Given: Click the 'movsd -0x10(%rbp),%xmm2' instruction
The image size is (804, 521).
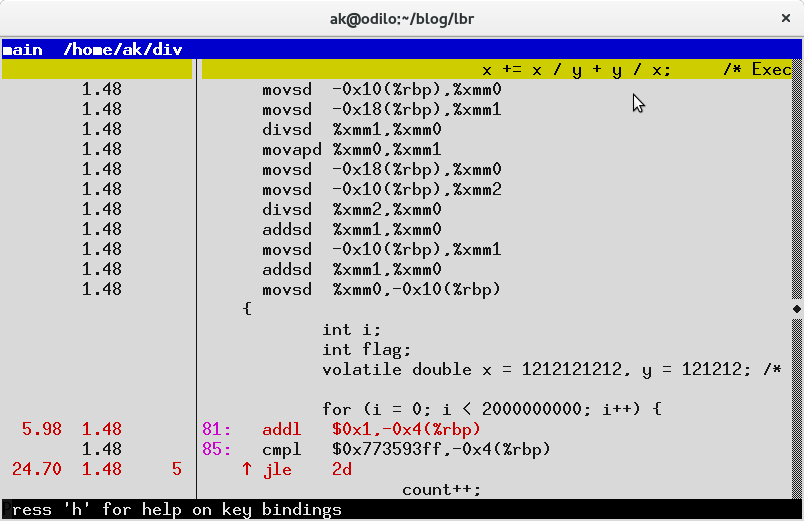Looking at the screenshot, I should (x=381, y=189).
